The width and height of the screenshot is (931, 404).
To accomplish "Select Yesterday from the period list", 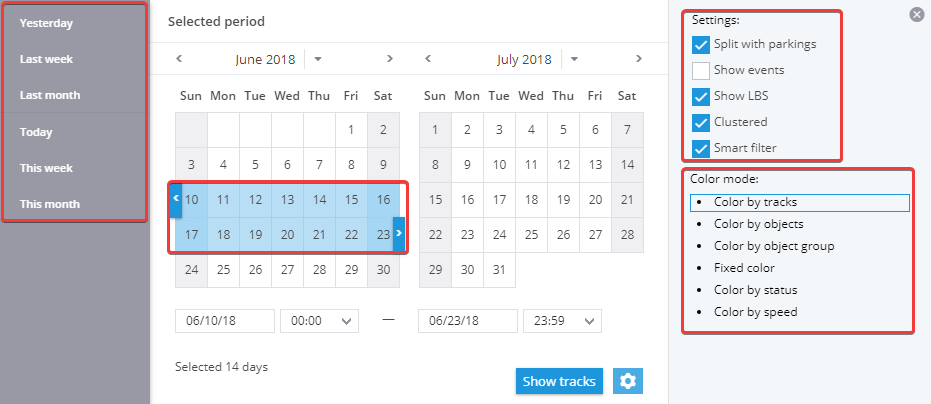I will (46, 23).
